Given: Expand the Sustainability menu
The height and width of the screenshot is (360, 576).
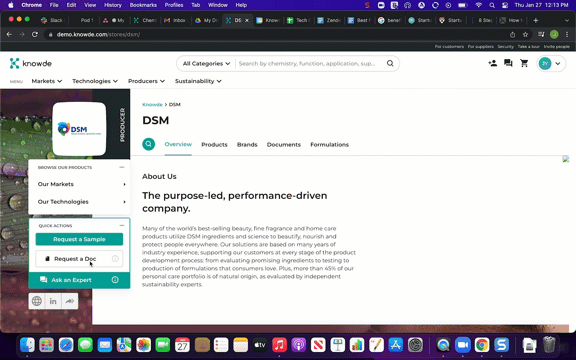Looking at the screenshot, I should click(x=198, y=81).
